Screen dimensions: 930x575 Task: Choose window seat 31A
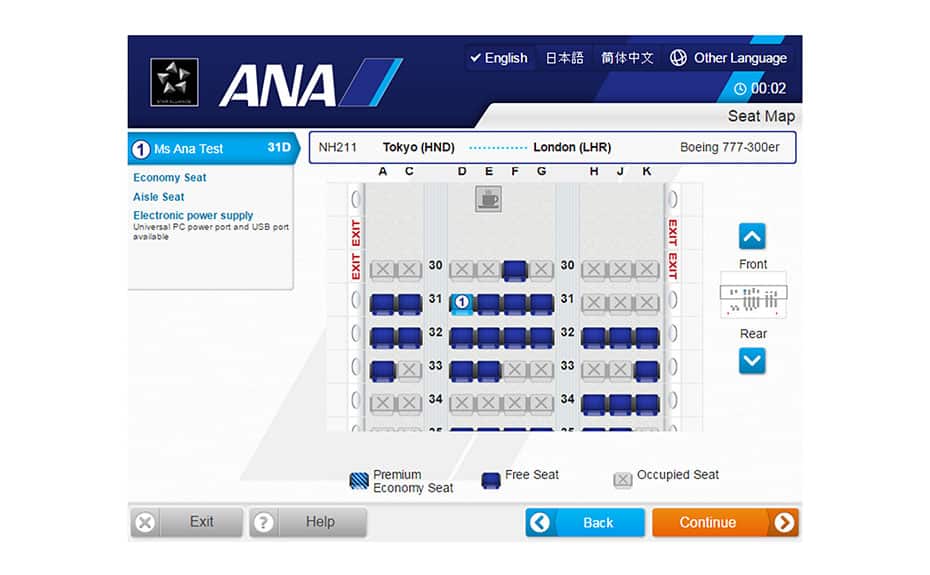[x=382, y=303]
